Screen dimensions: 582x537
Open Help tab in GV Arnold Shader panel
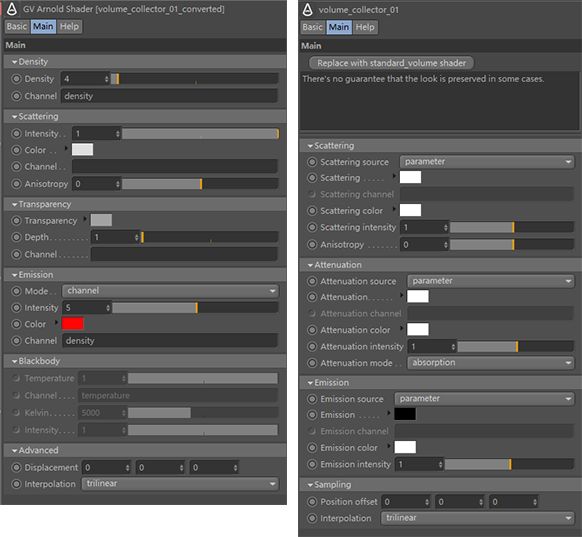[x=69, y=26]
